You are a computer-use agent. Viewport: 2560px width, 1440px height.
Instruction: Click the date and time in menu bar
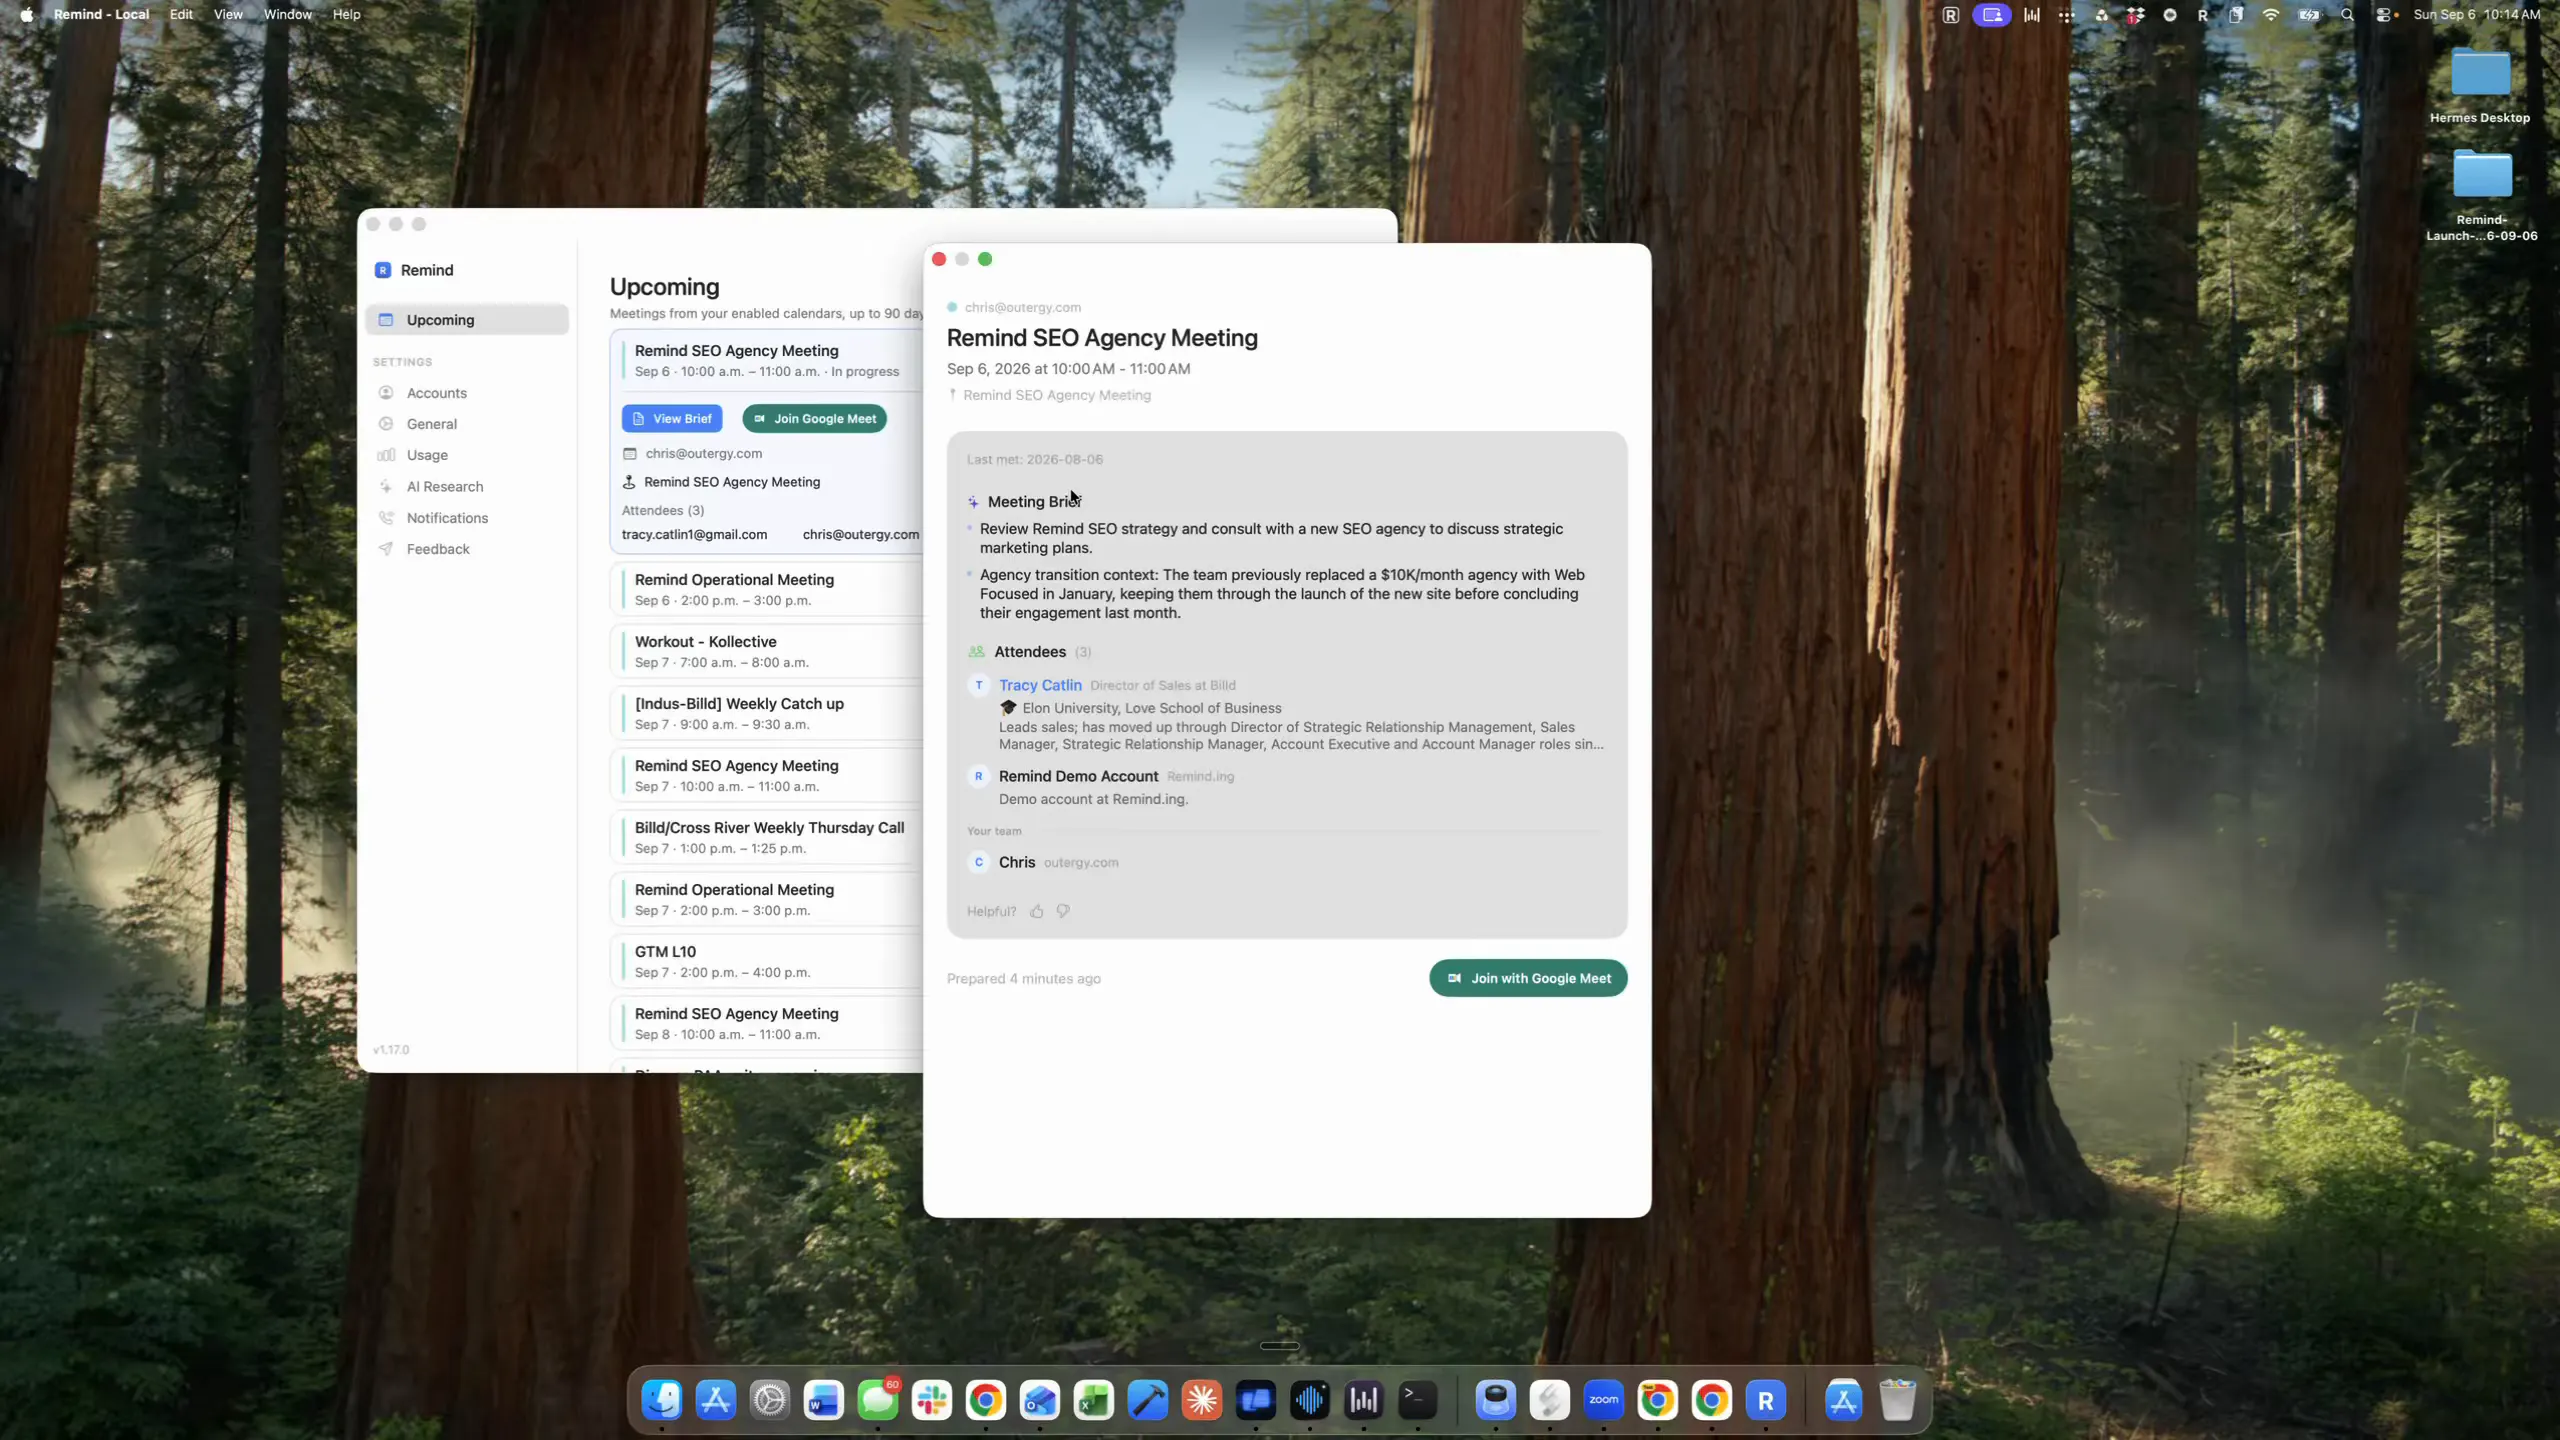[x=2476, y=15]
